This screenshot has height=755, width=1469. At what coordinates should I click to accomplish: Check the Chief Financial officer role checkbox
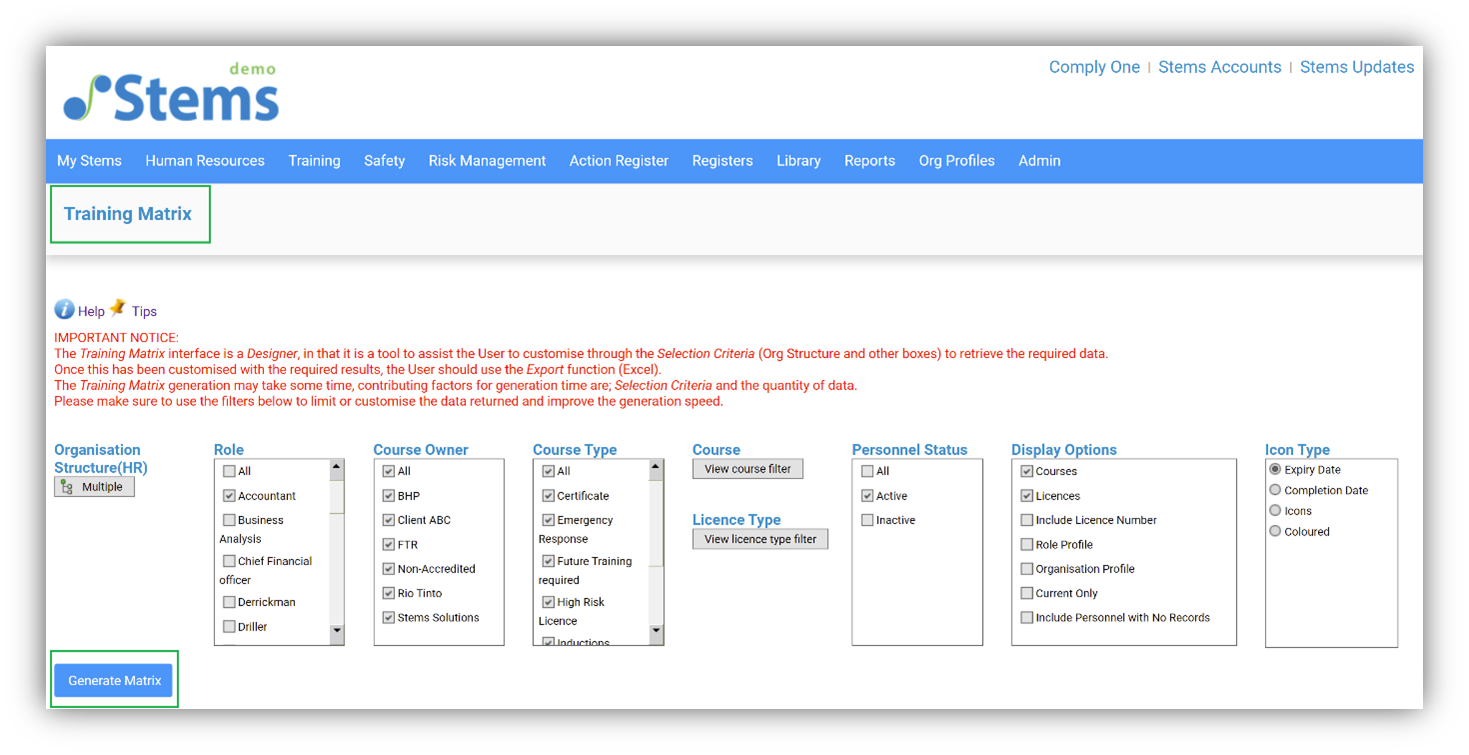coord(229,561)
